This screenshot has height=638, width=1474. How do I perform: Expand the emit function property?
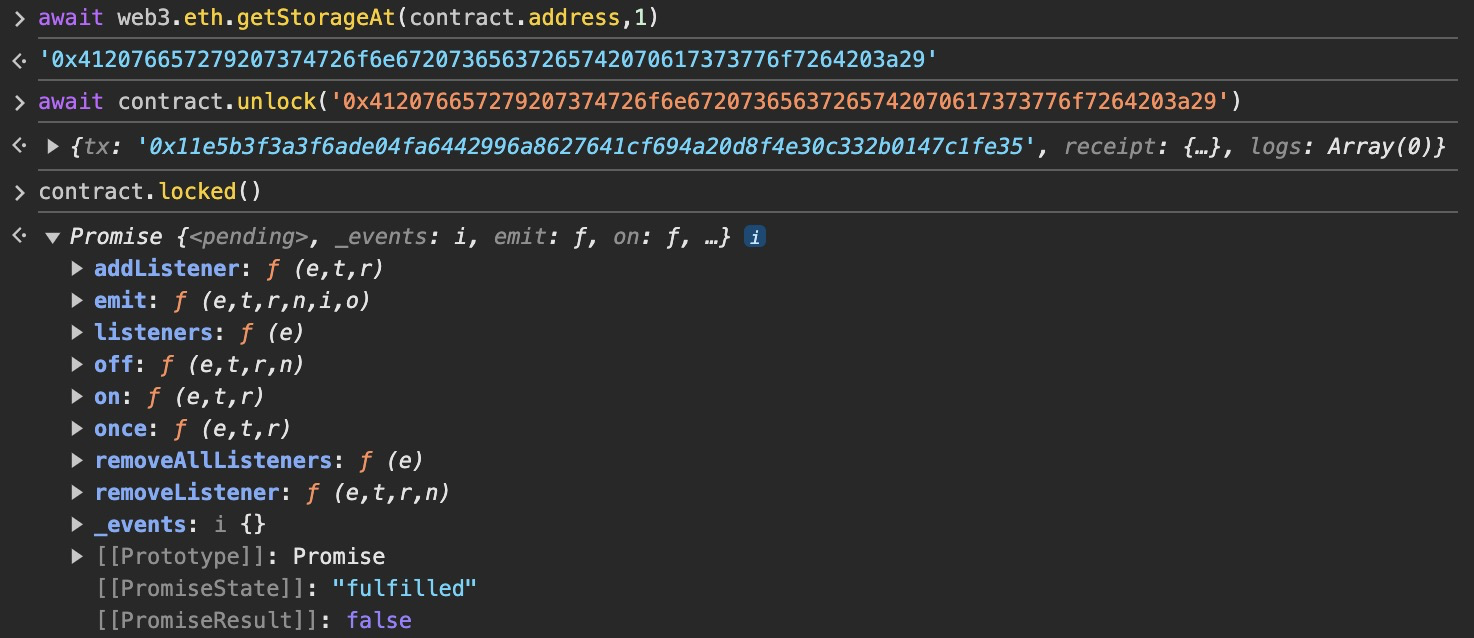point(77,301)
